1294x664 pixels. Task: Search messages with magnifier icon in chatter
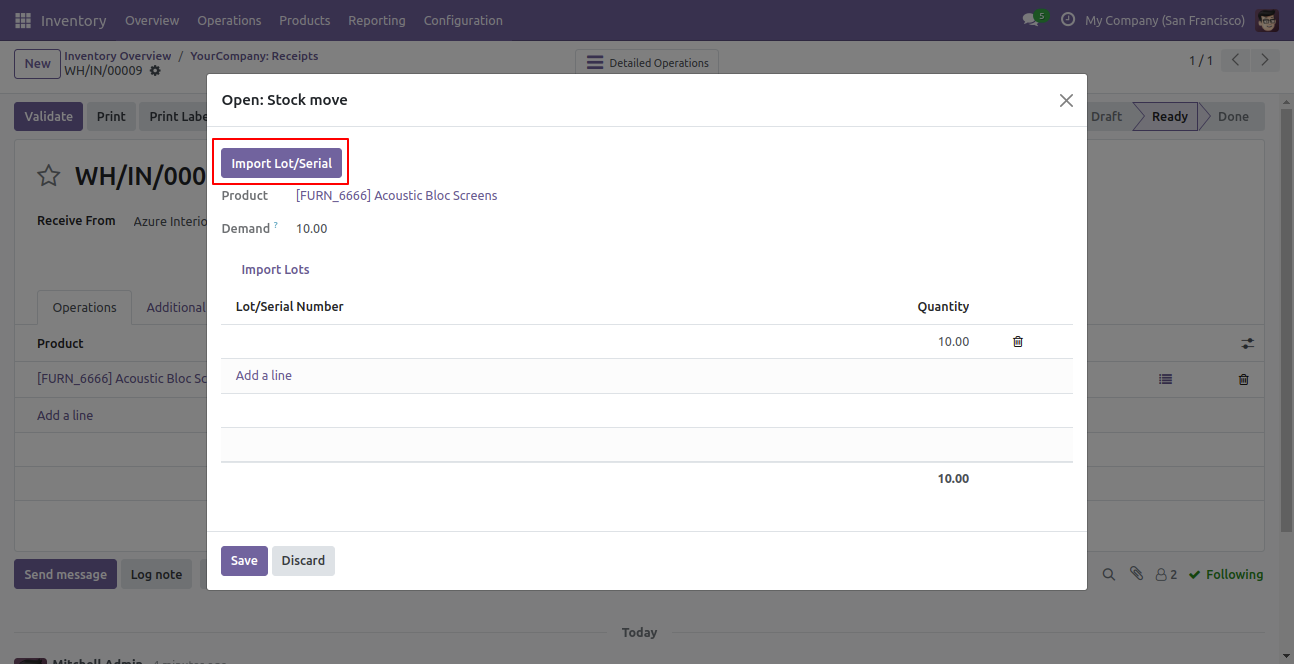[1108, 574]
